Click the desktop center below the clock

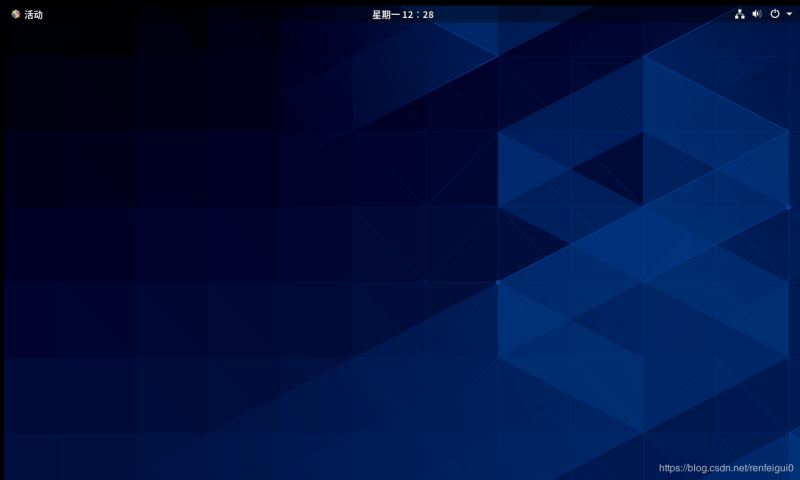click(x=400, y=240)
